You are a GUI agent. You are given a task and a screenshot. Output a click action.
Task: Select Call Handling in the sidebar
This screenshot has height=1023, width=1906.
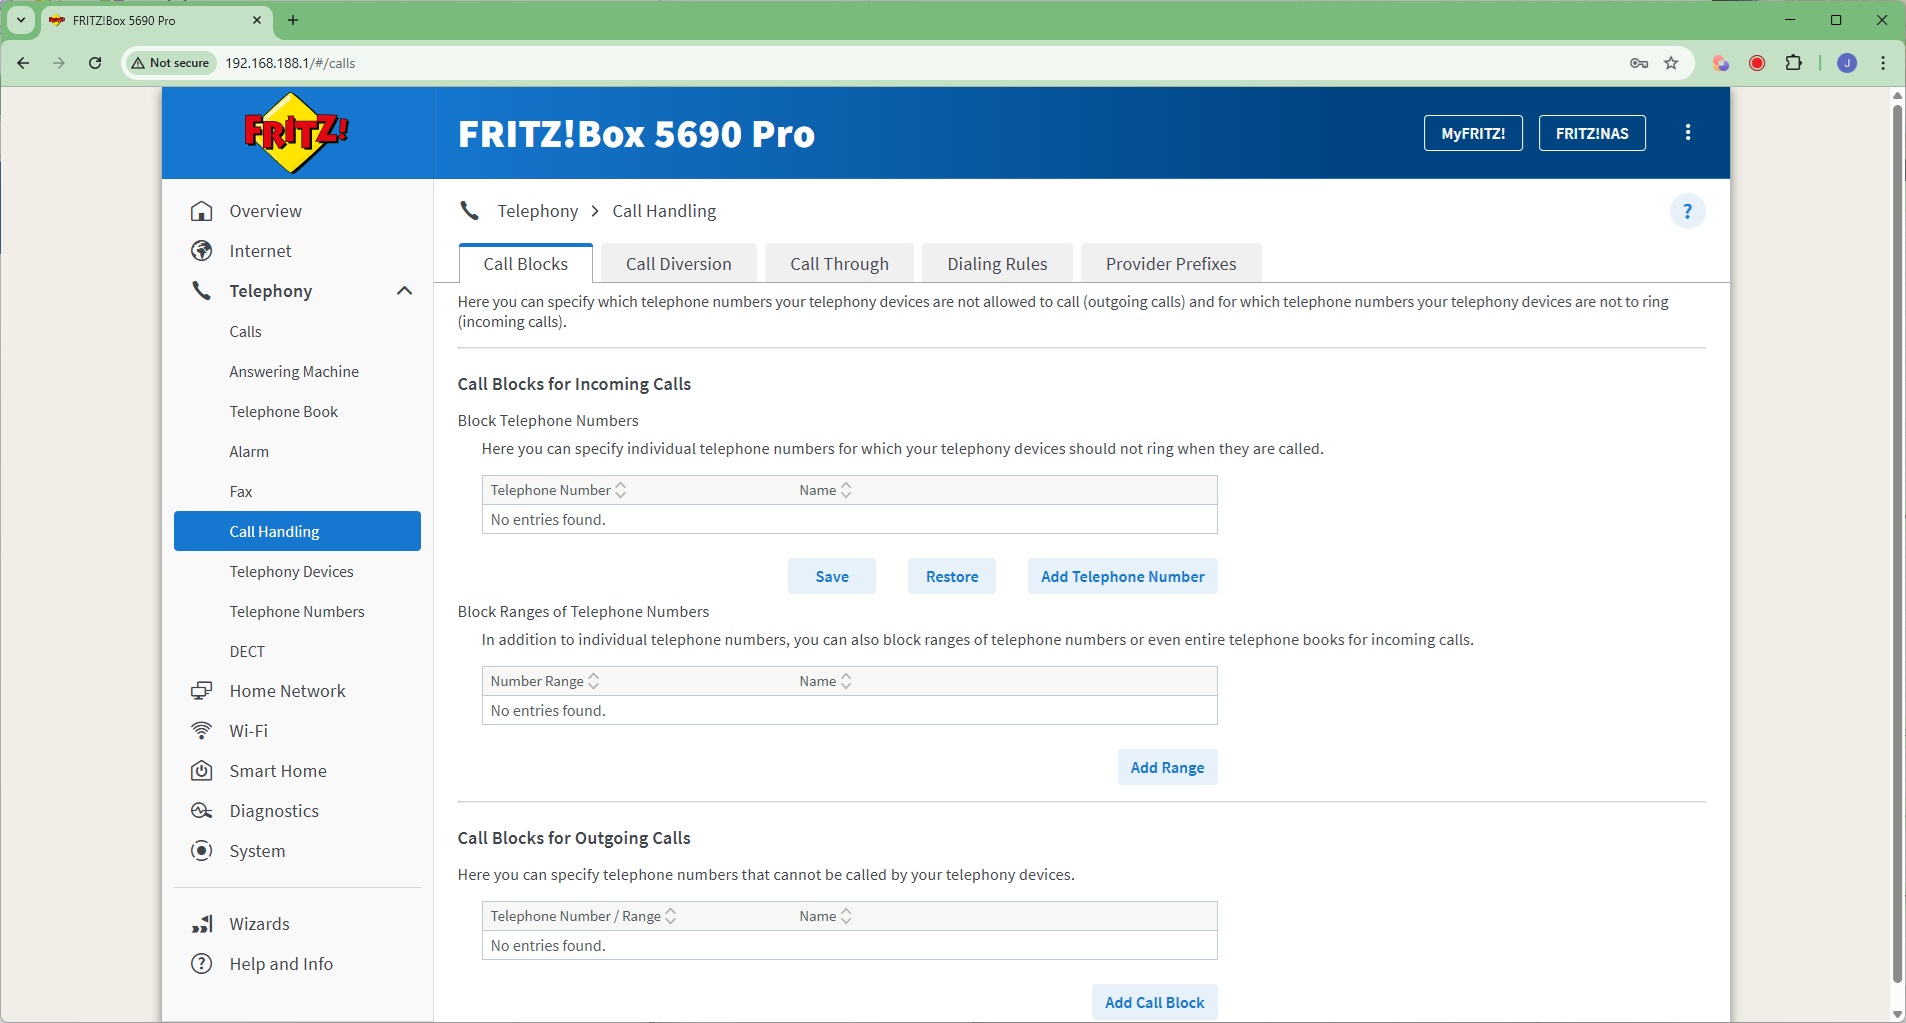click(297, 531)
